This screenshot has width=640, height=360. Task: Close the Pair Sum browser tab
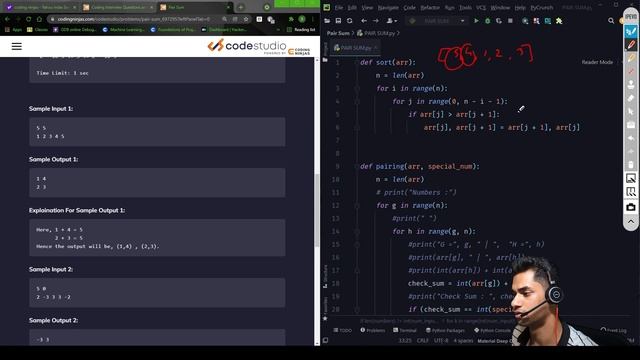click(x=229, y=7)
